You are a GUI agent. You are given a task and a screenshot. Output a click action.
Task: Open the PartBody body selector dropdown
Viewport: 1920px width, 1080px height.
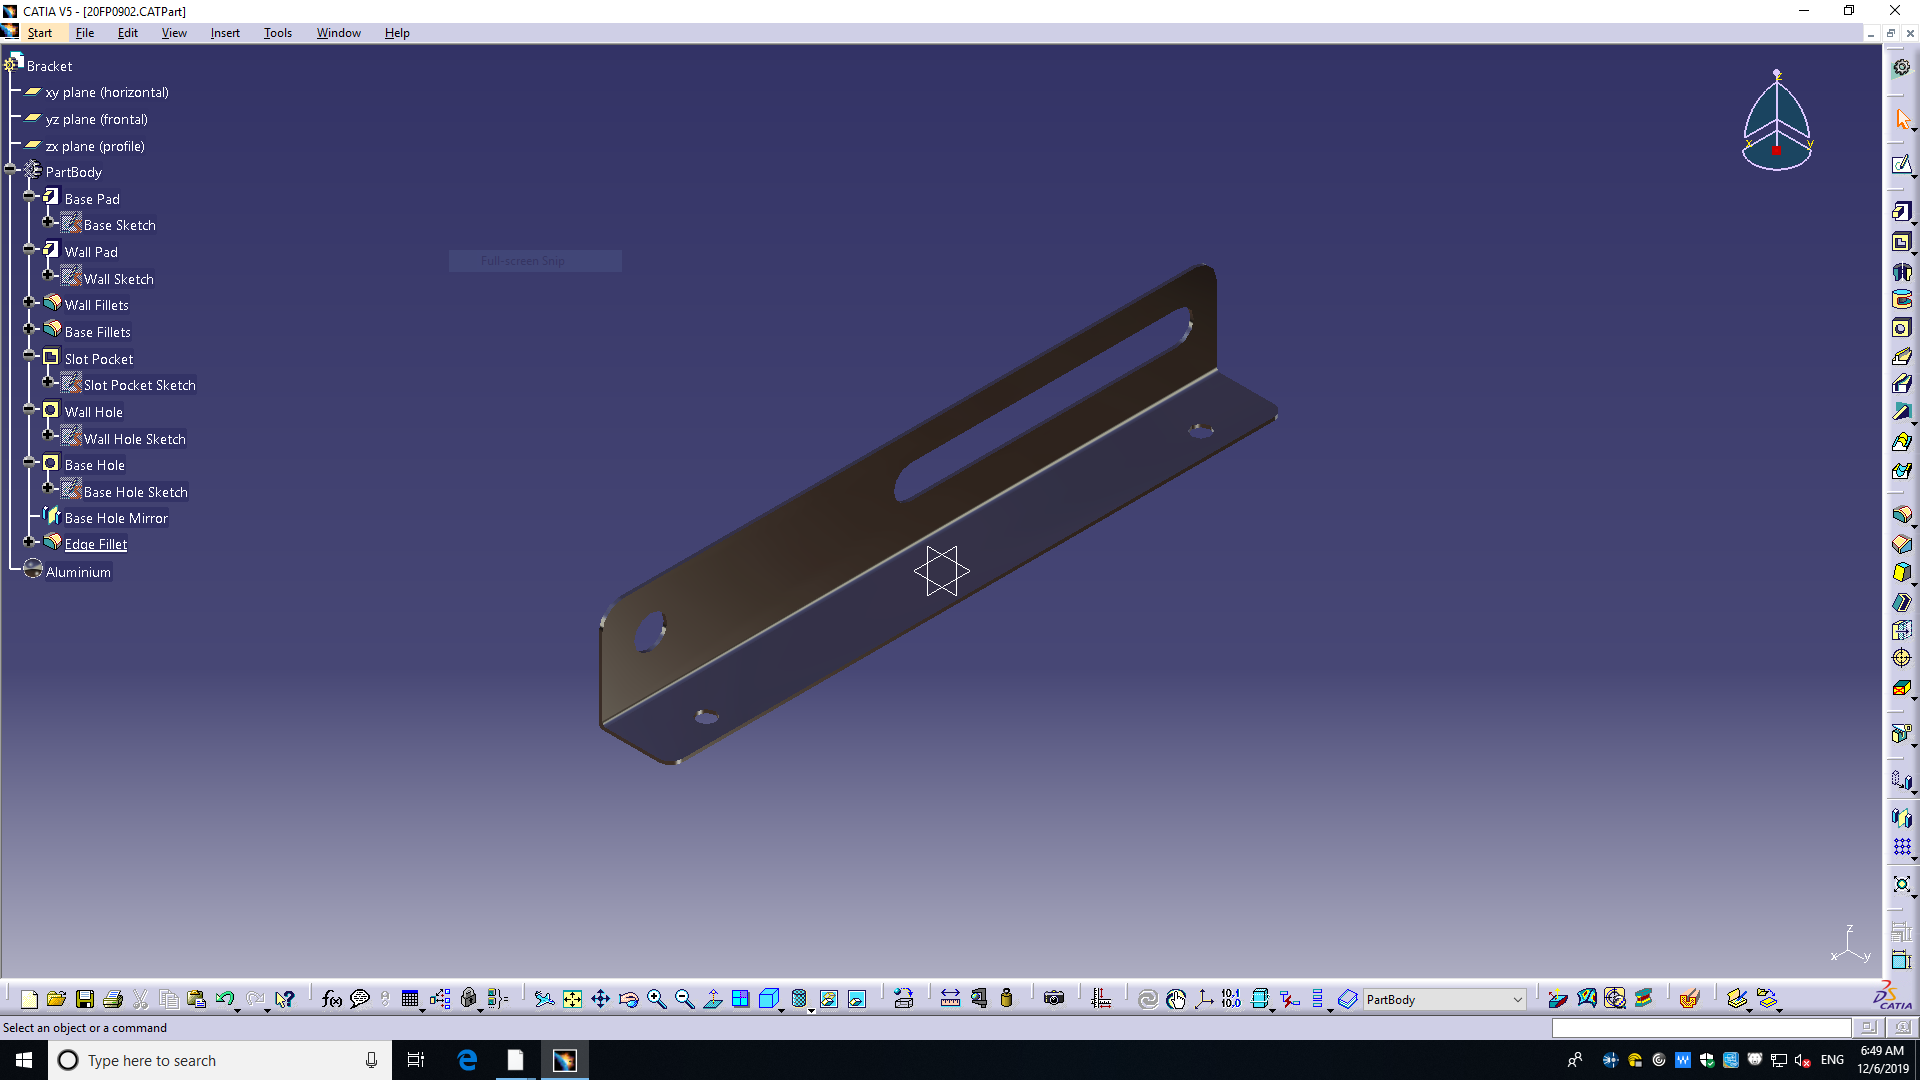coord(1517,1000)
